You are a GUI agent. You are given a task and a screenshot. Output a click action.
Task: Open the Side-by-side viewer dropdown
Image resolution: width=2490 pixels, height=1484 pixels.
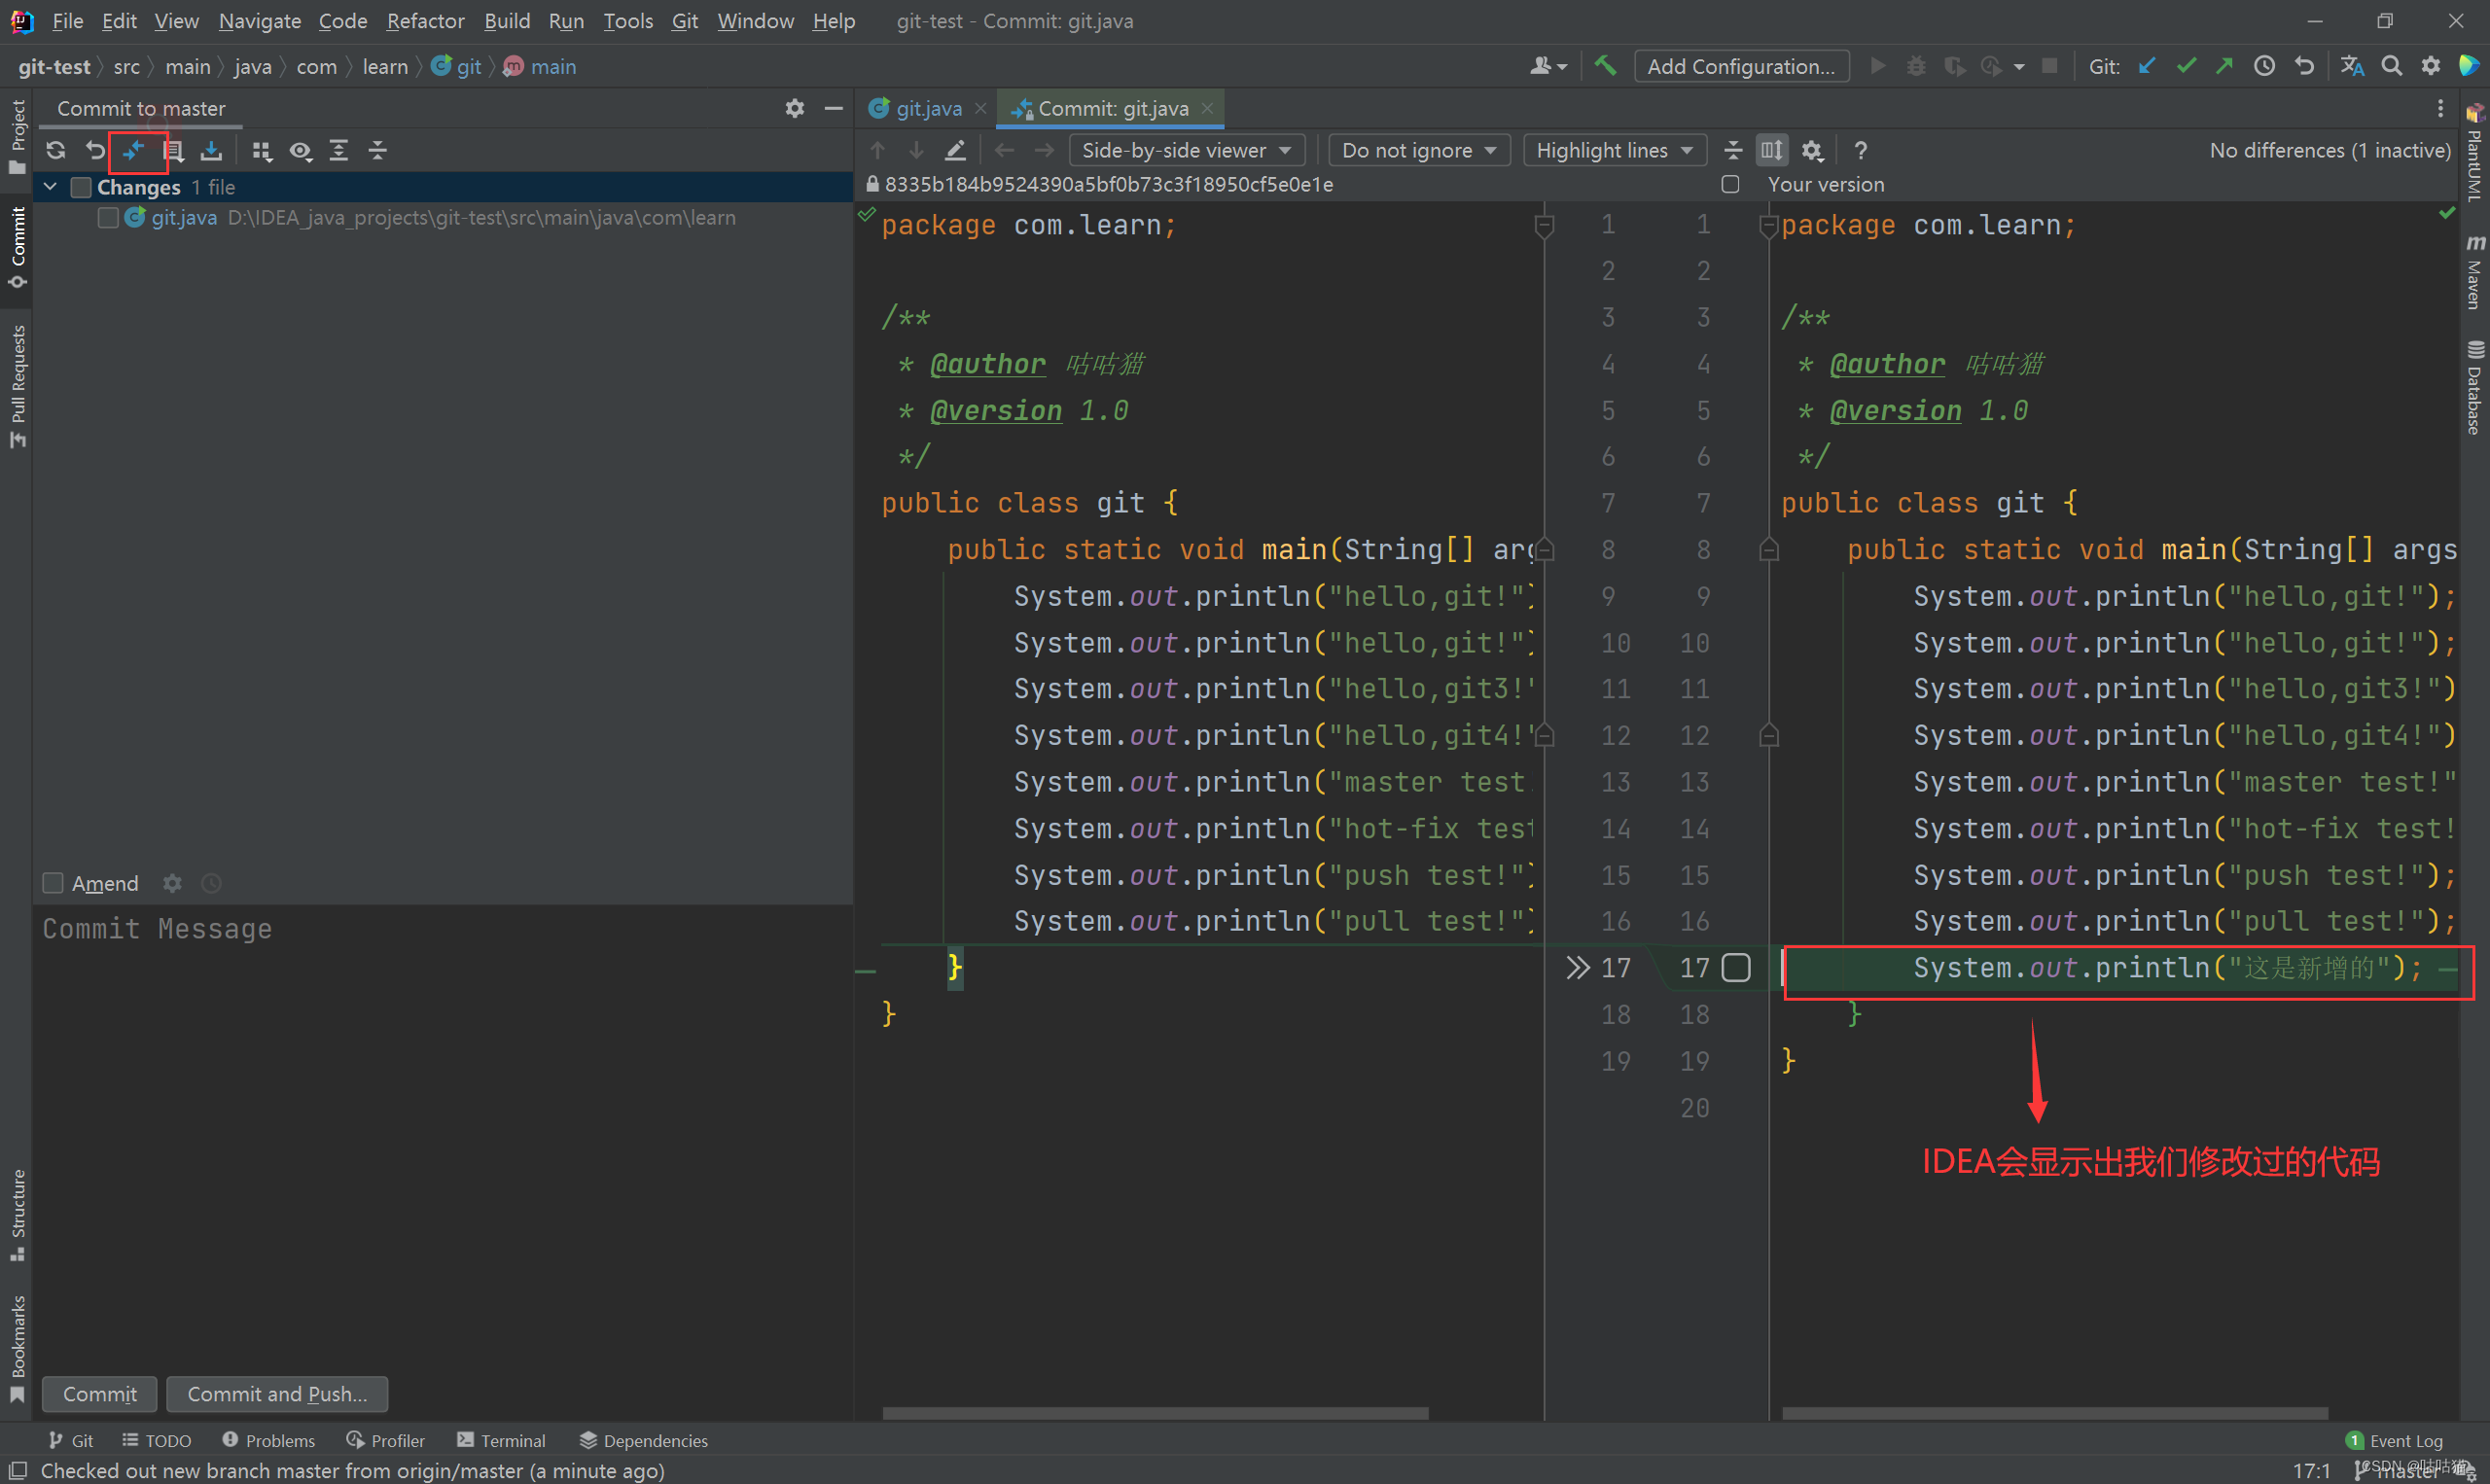[x=1186, y=150]
